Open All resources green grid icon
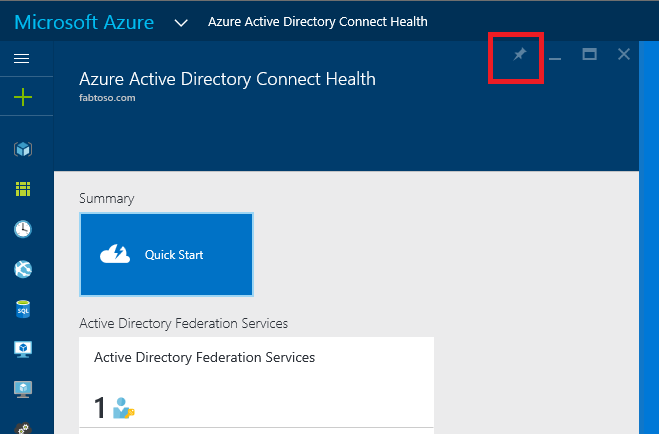This screenshot has width=659, height=434. (x=22, y=189)
